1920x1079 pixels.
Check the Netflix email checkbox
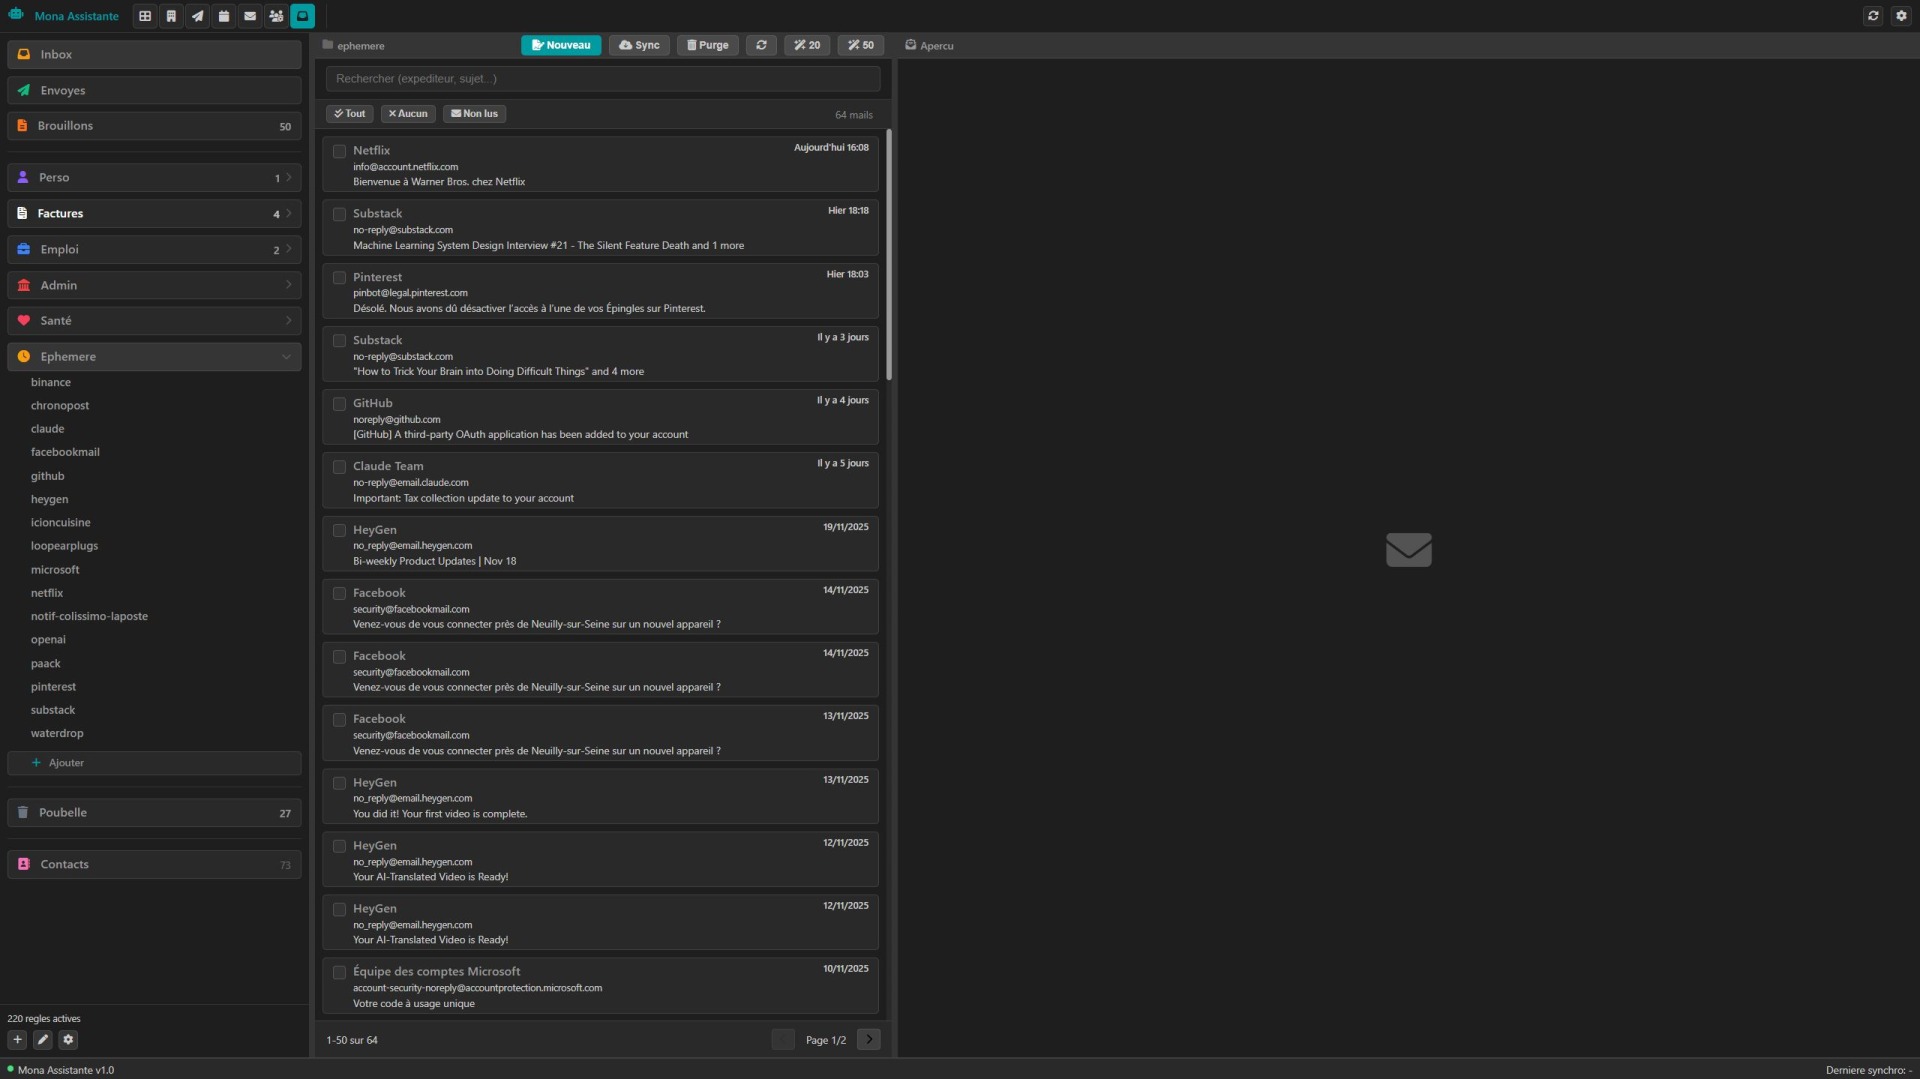click(x=340, y=152)
